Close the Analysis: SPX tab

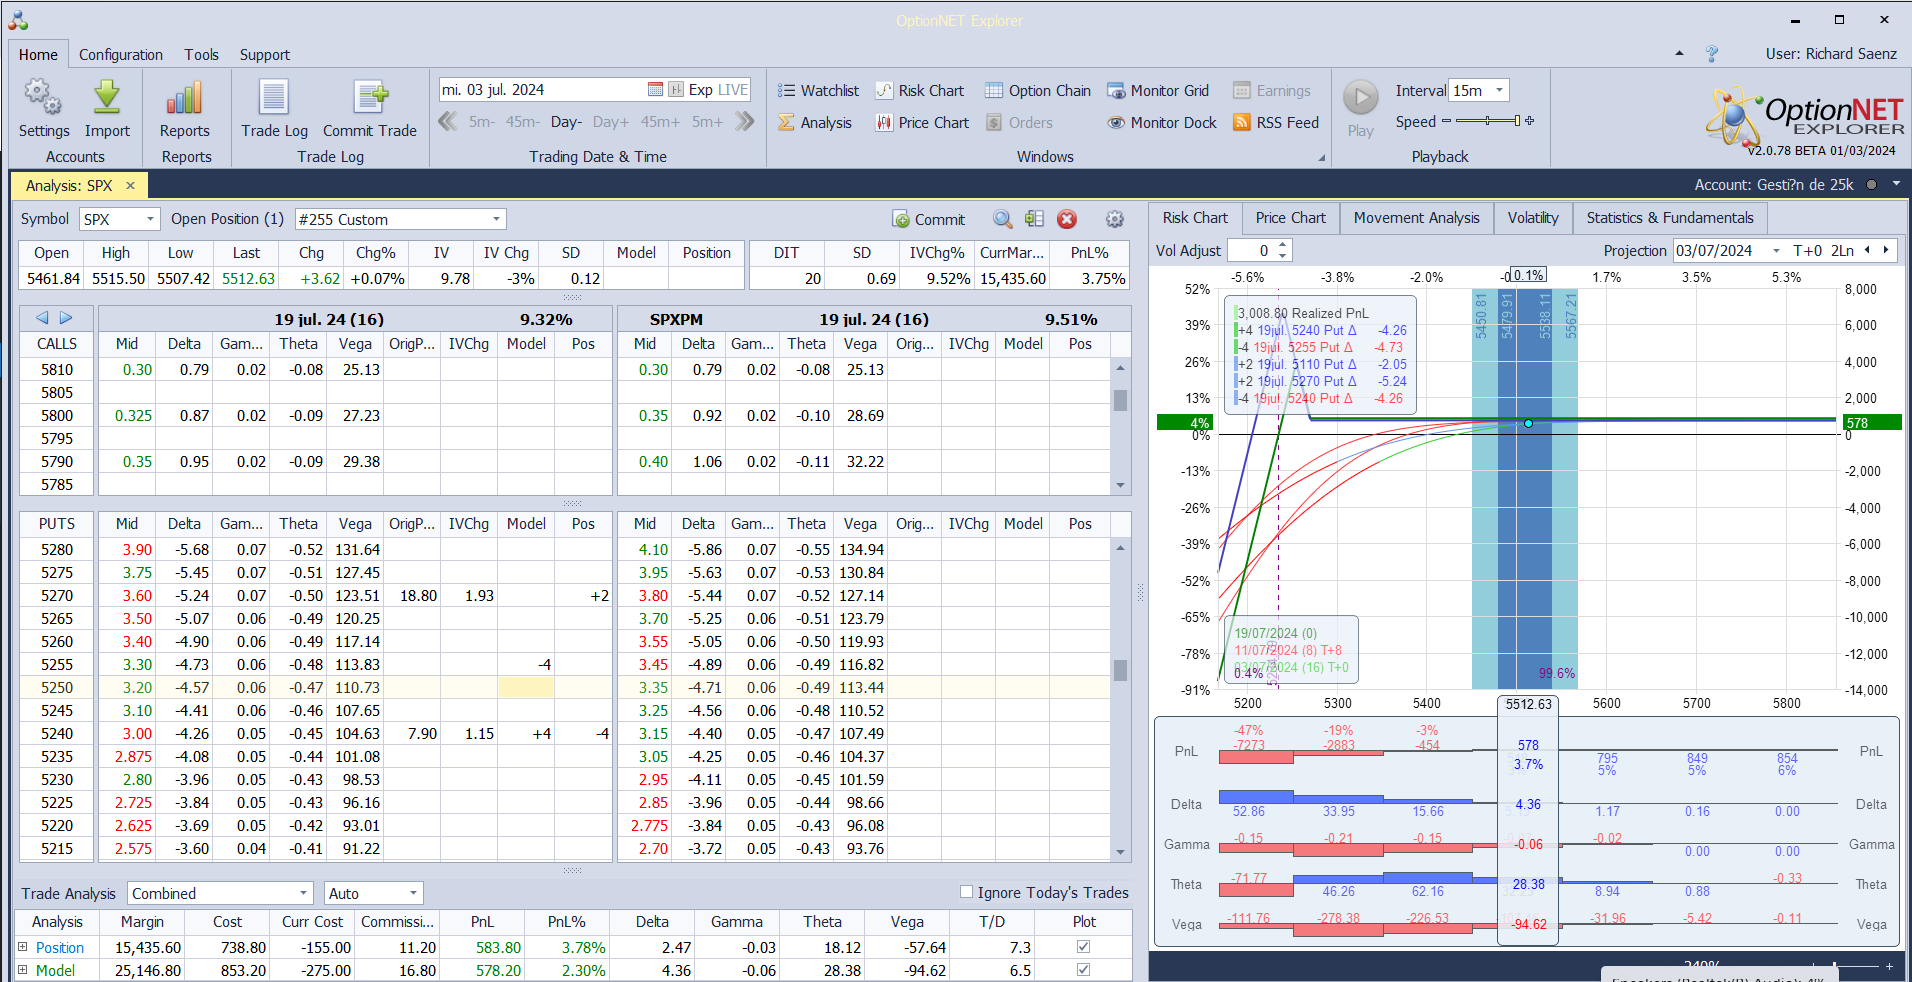130,186
